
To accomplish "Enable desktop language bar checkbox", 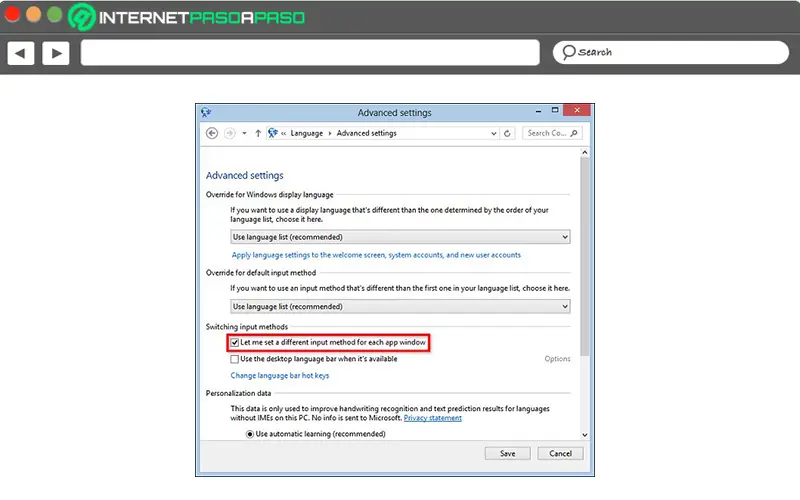I will pyautogui.click(x=235, y=359).
